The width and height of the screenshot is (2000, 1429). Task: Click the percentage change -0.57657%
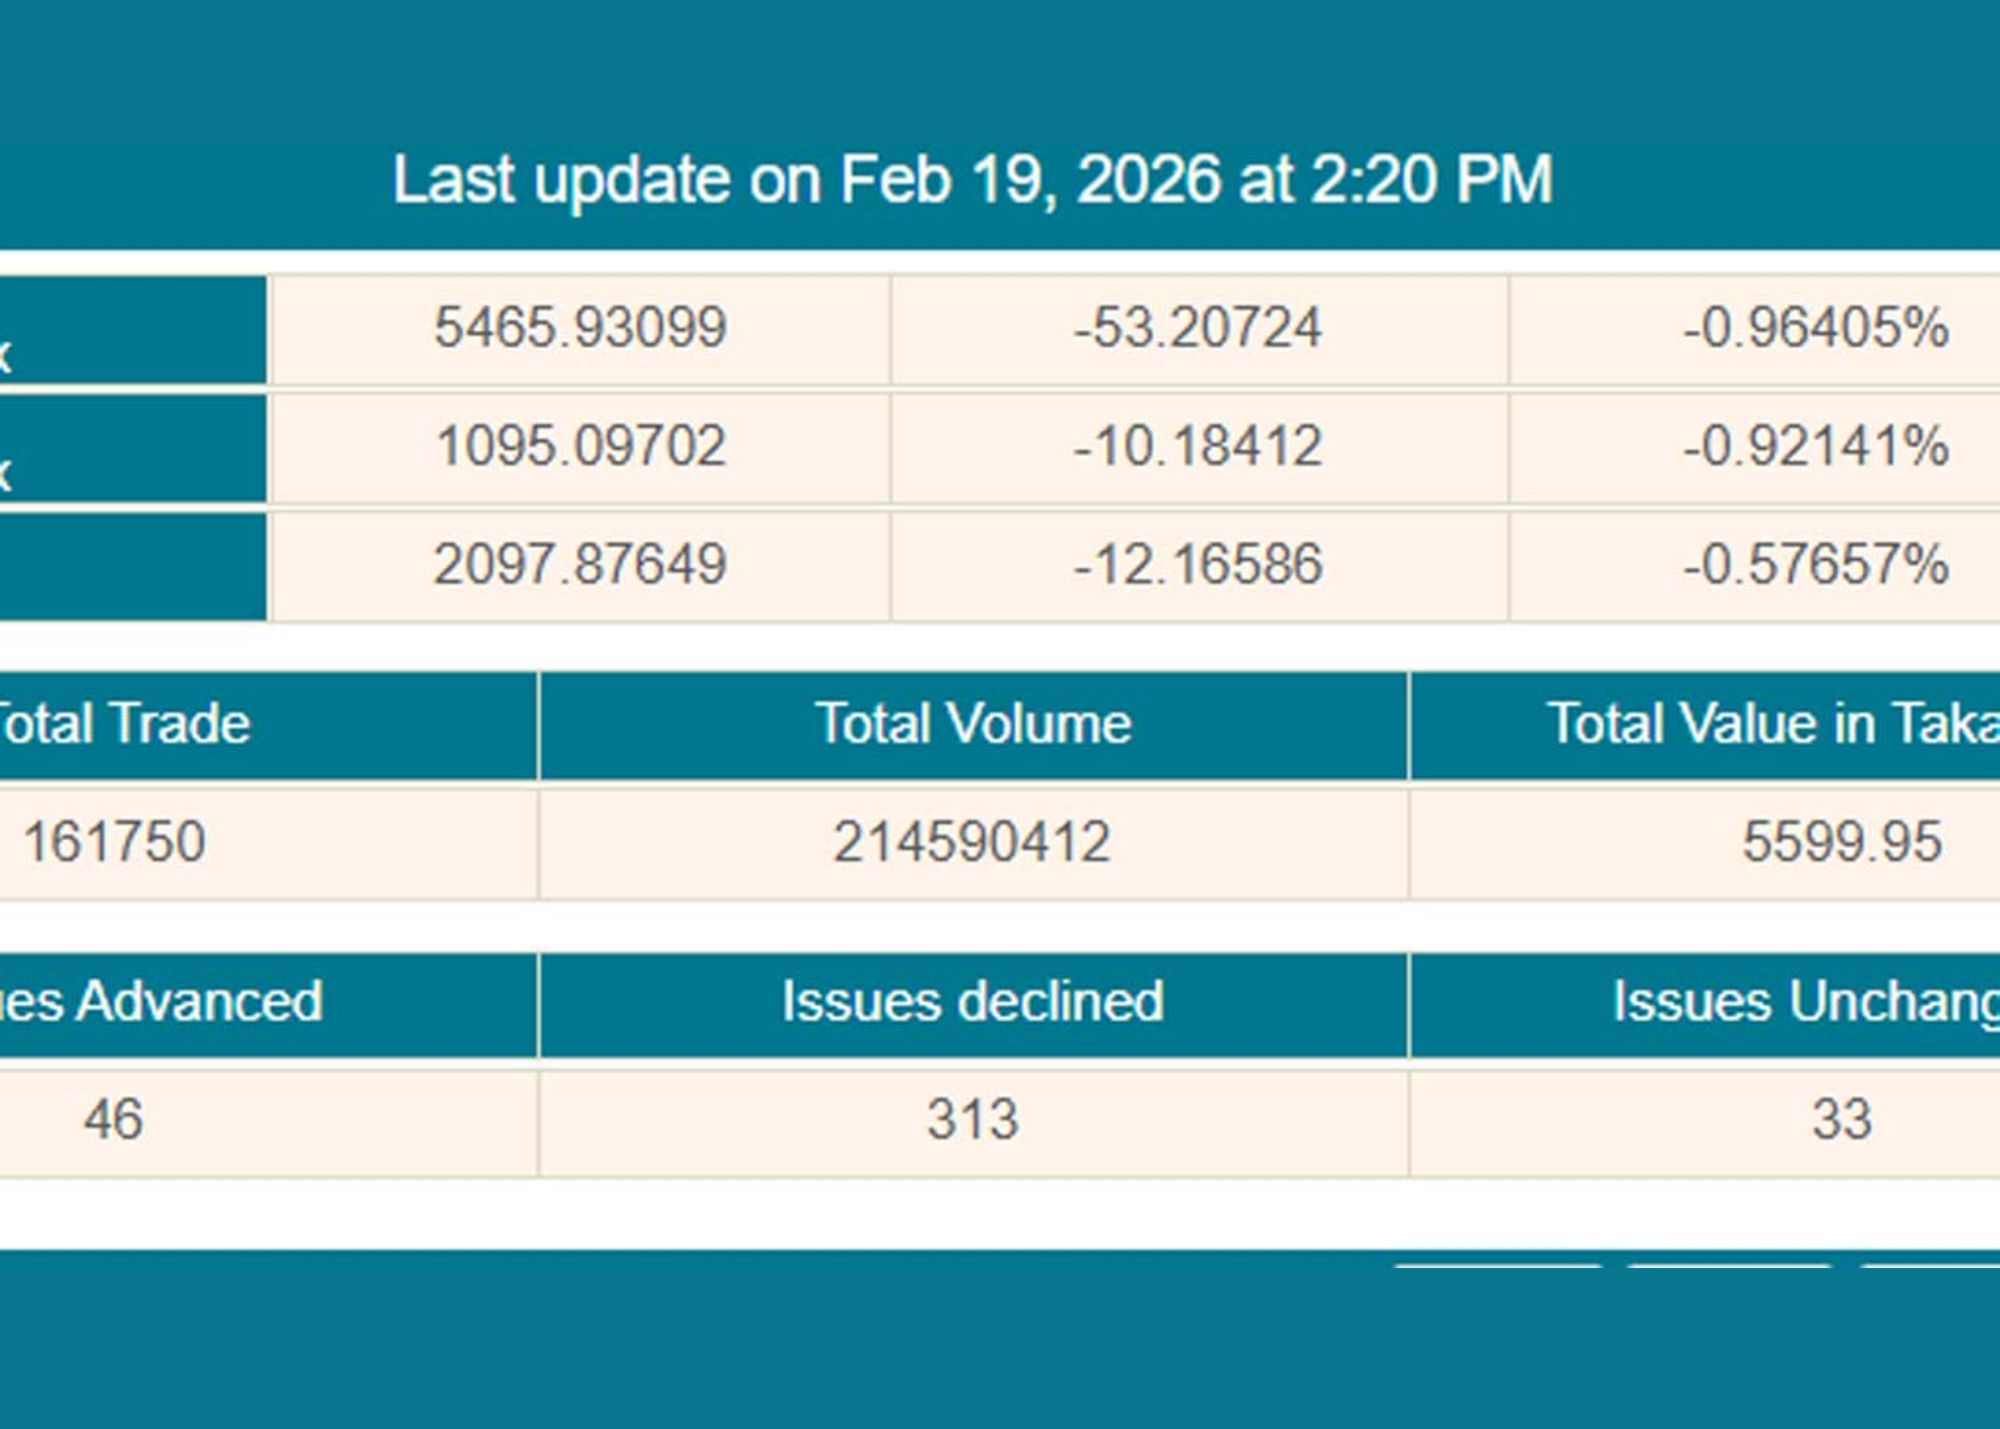pos(1815,564)
